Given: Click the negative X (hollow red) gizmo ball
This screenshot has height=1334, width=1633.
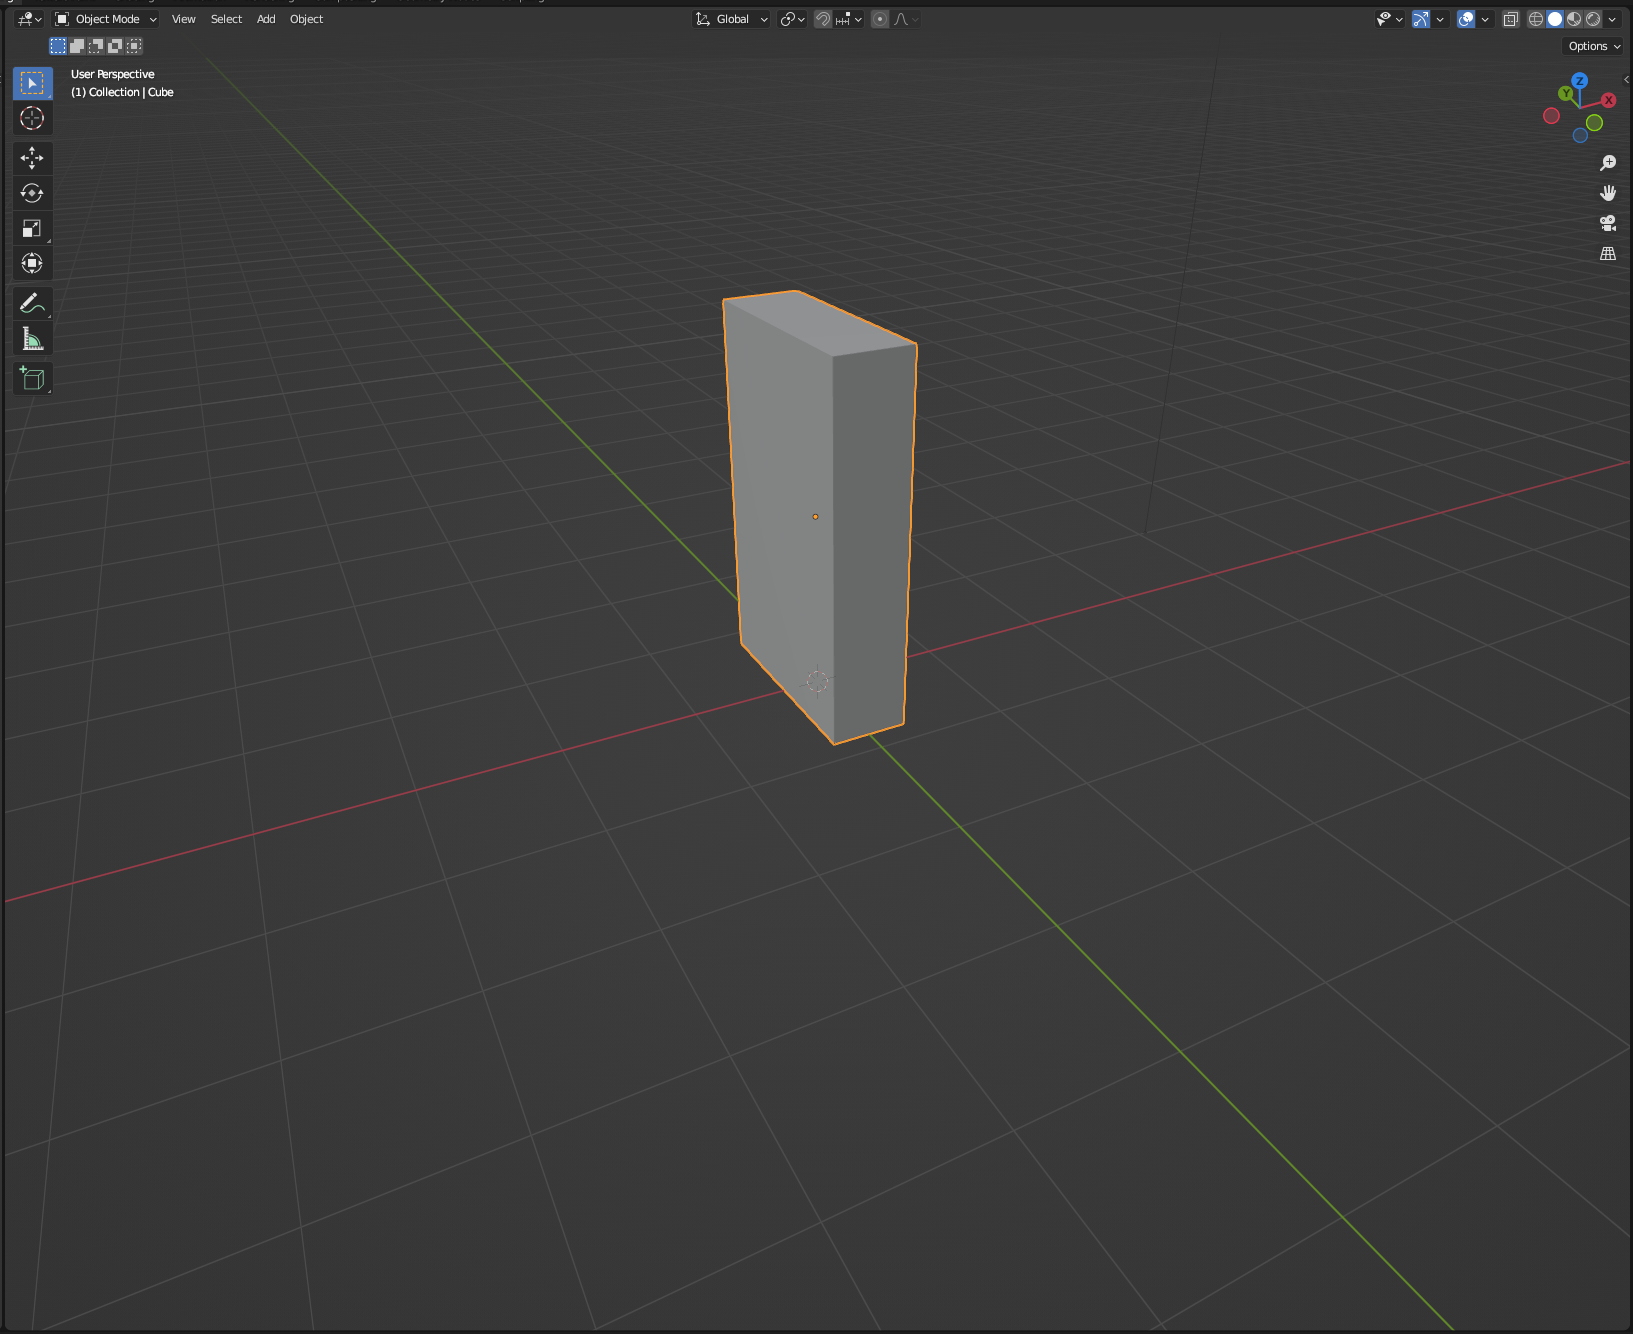Looking at the screenshot, I should point(1551,116).
